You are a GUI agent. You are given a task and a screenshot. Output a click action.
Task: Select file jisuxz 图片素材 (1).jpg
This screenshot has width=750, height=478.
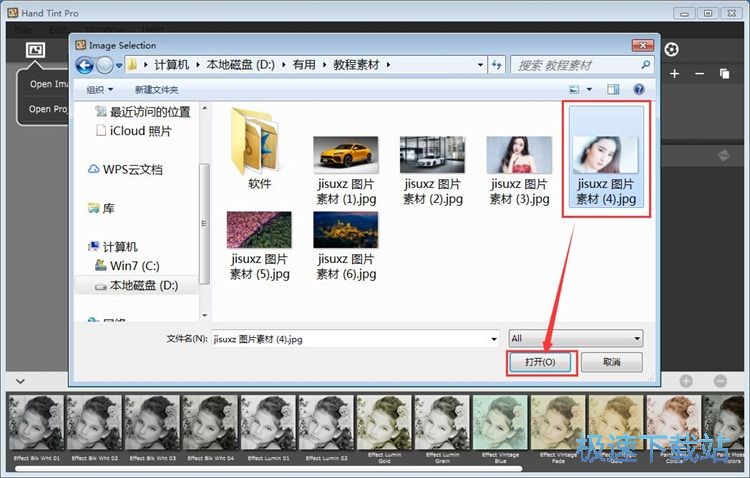point(346,170)
